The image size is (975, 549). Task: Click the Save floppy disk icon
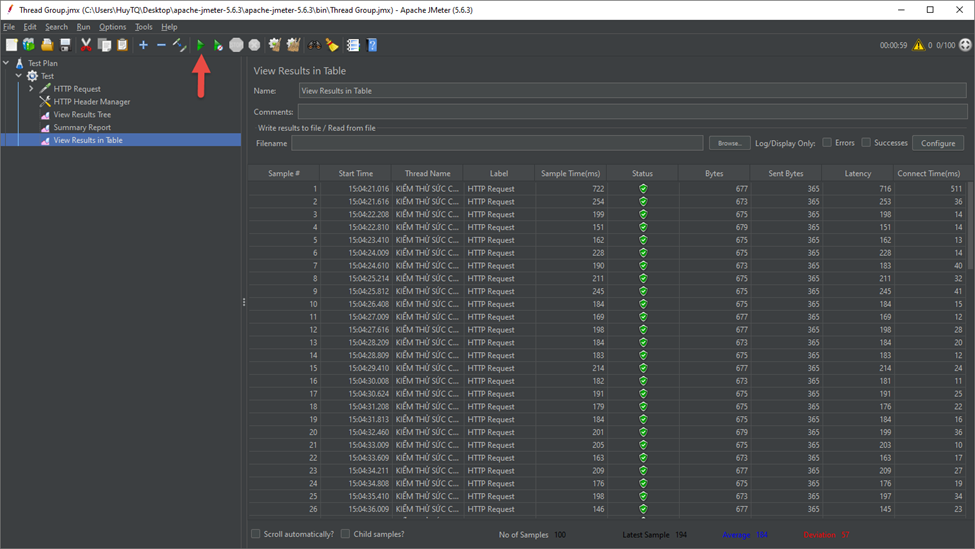tap(65, 45)
